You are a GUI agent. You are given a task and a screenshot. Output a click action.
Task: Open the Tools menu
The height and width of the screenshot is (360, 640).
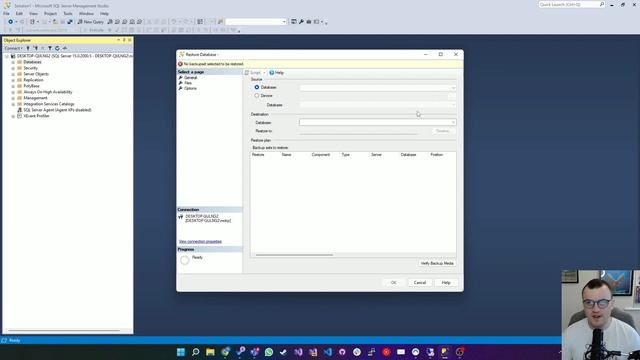[x=68, y=13]
